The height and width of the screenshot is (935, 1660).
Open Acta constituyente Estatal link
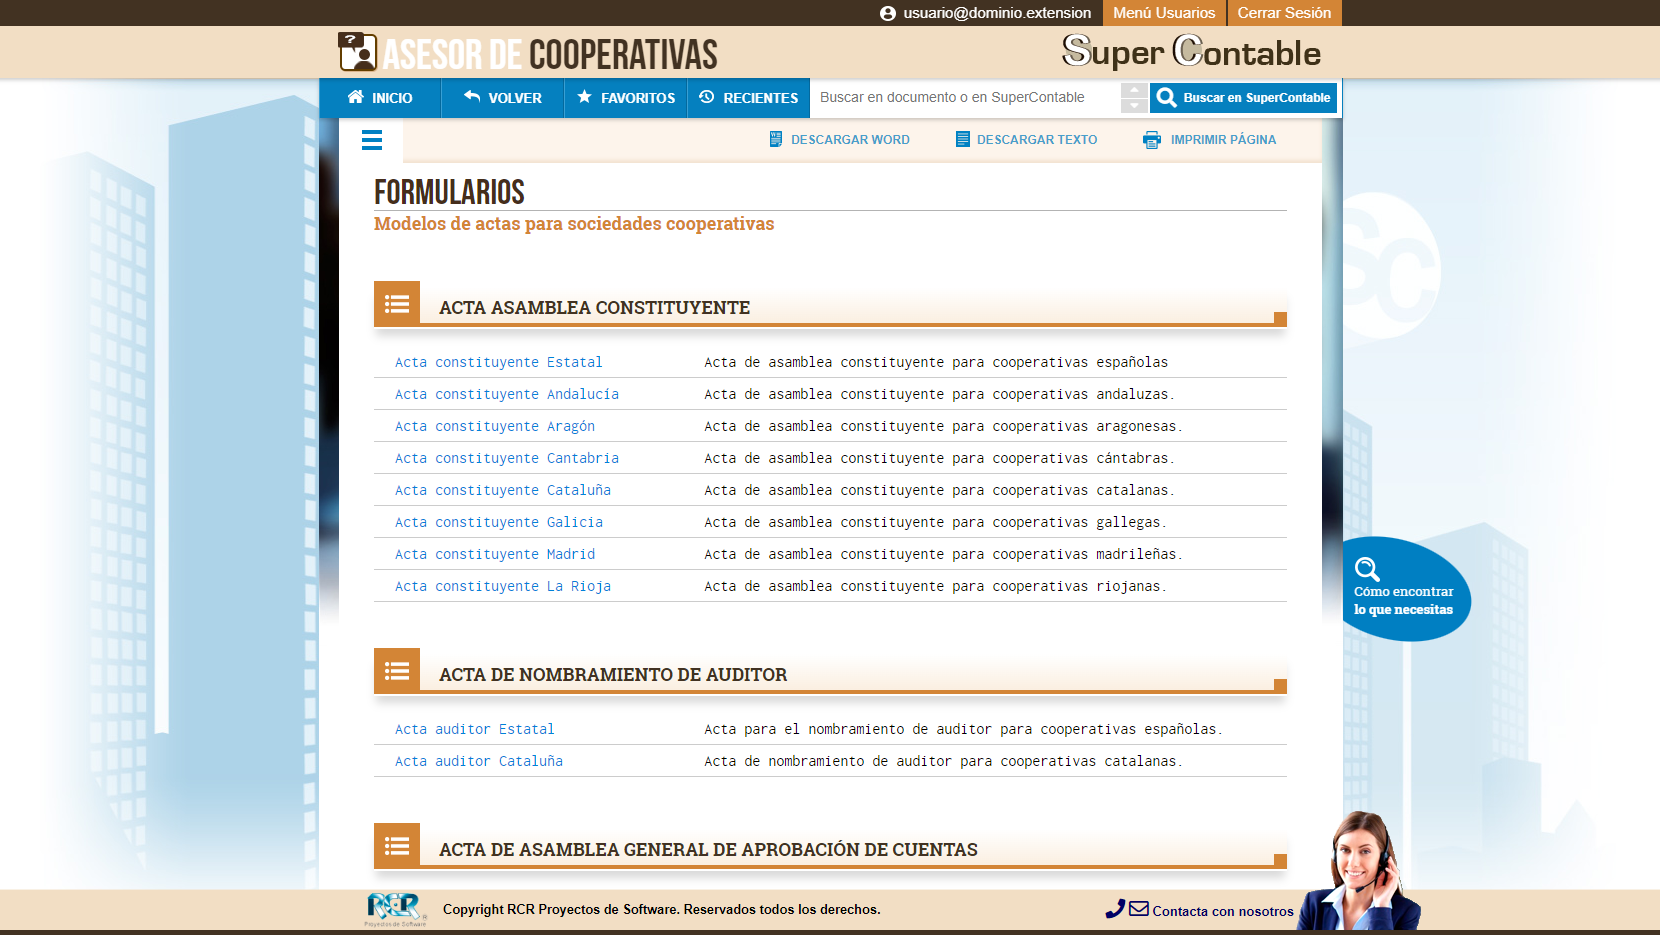pos(498,362)
